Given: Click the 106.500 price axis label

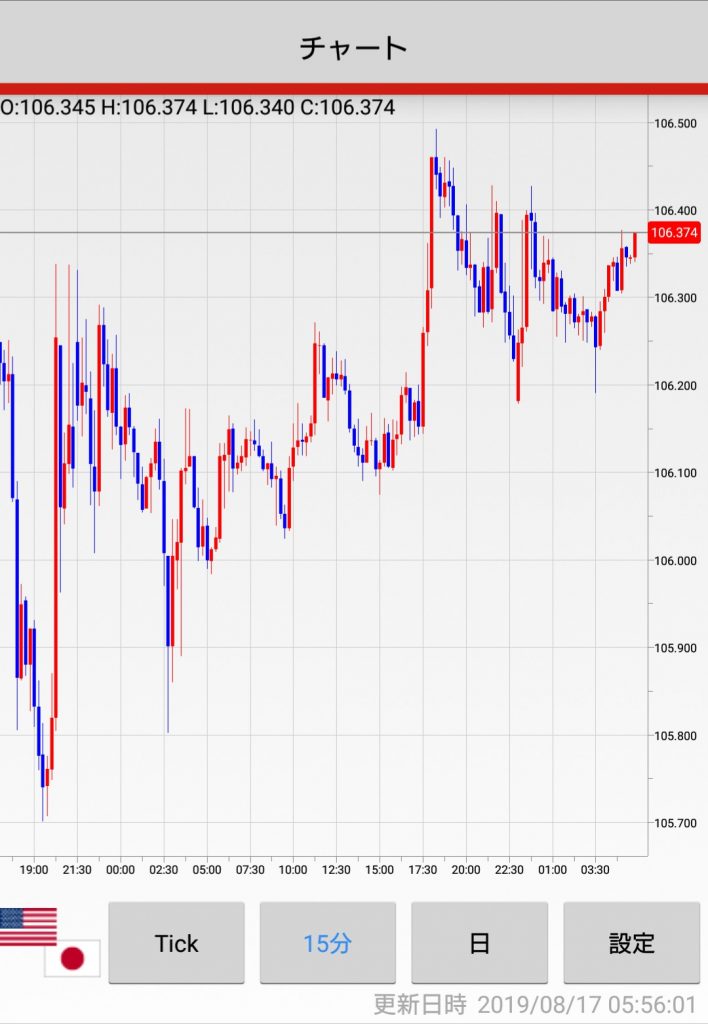Looking at the screenshot, I should pyautogui.click(x=675, y=123).
